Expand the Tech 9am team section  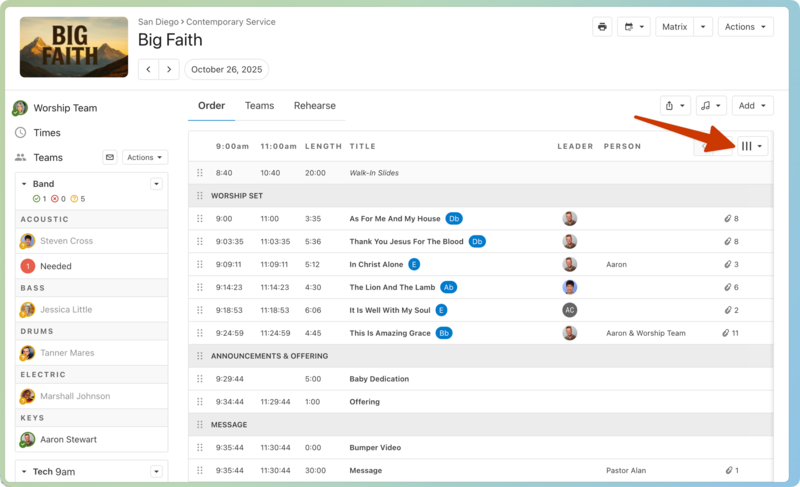click(24, 471)
